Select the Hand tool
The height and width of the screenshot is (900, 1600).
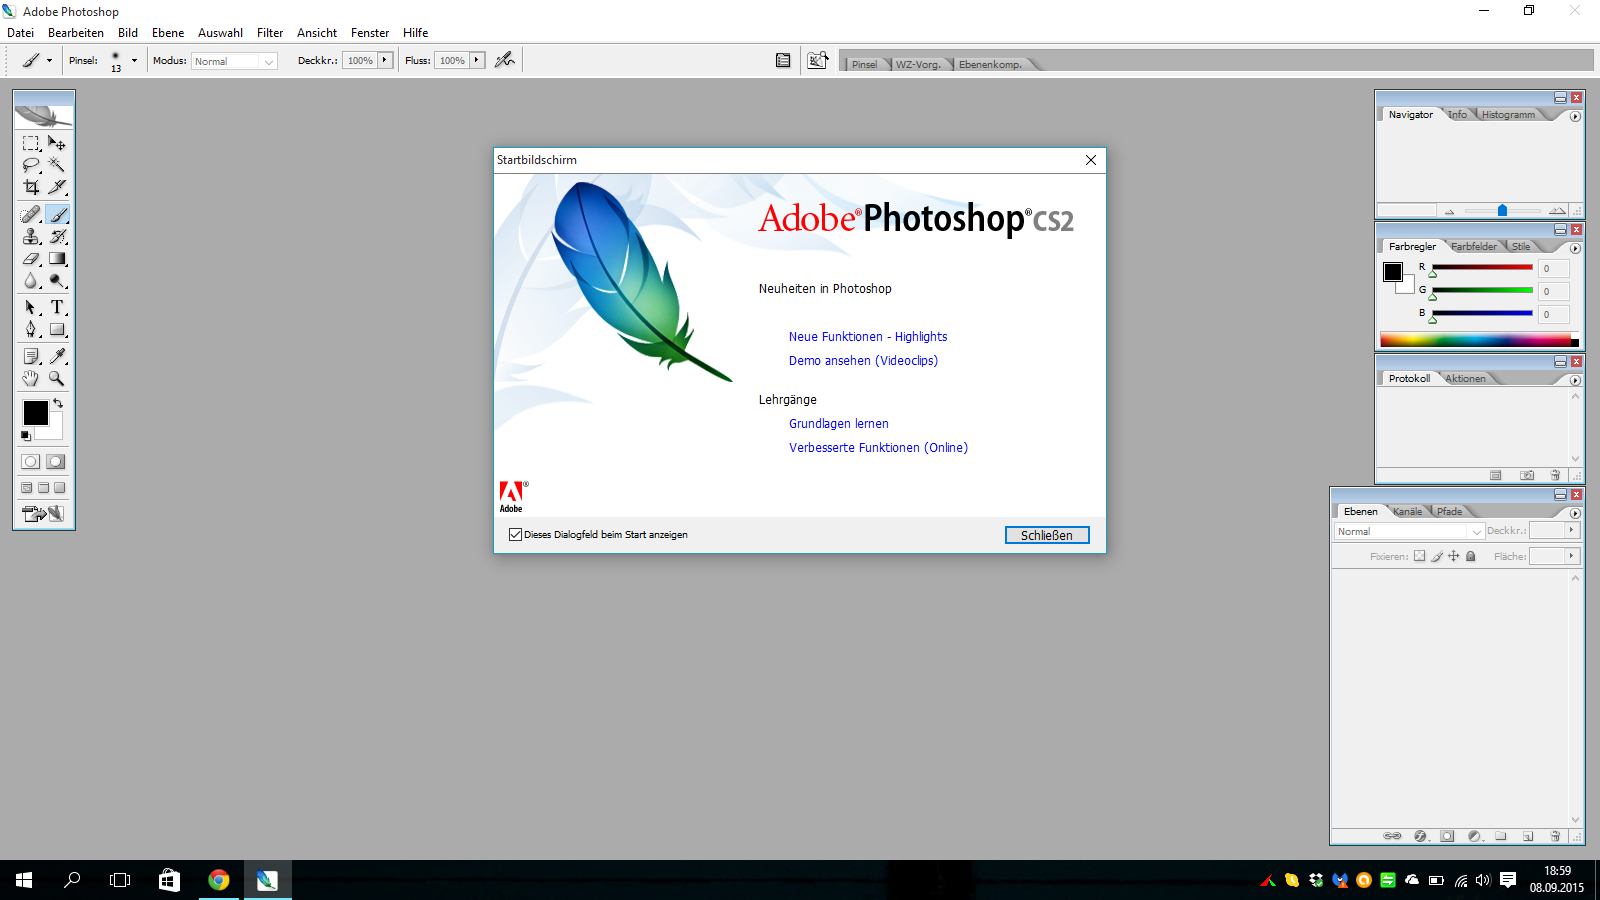click(x=31, y=378)
